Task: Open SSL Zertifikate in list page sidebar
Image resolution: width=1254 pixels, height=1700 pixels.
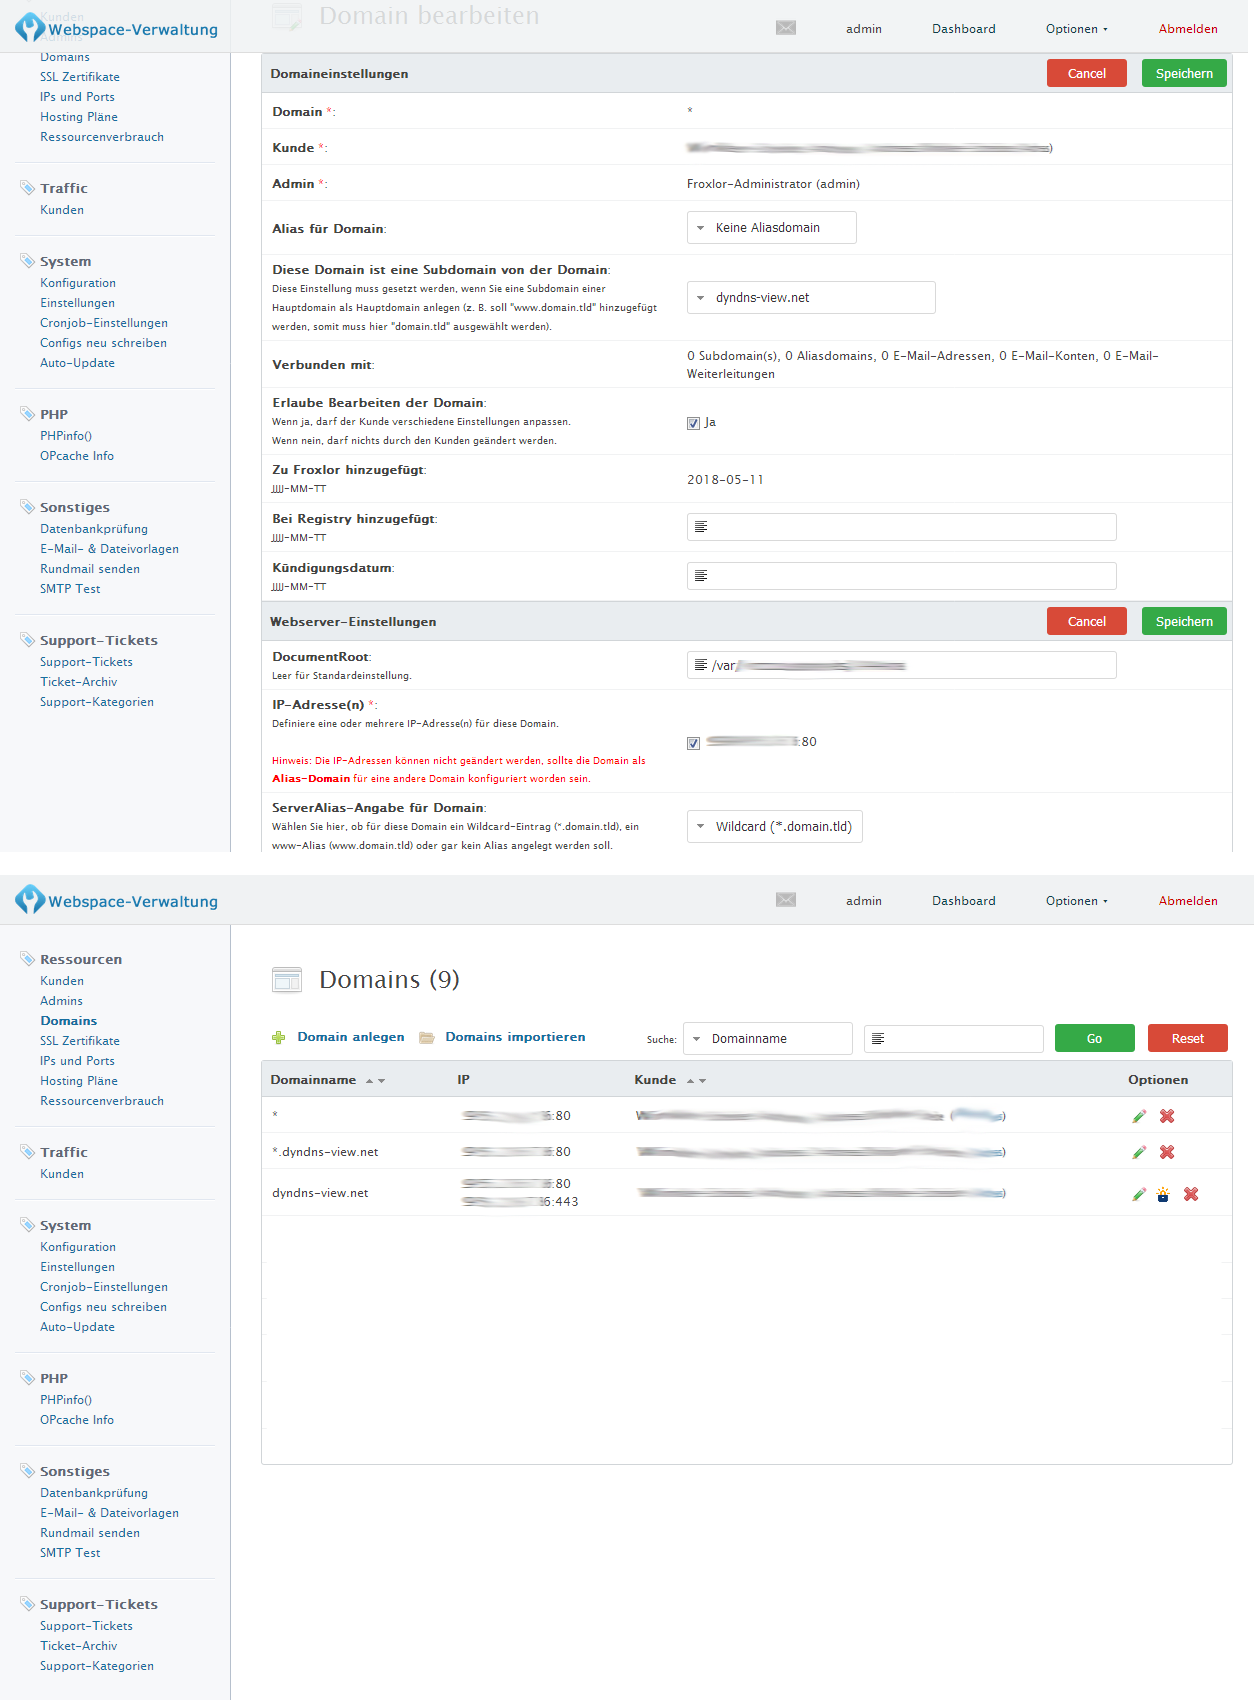Action: (80, 1041)
